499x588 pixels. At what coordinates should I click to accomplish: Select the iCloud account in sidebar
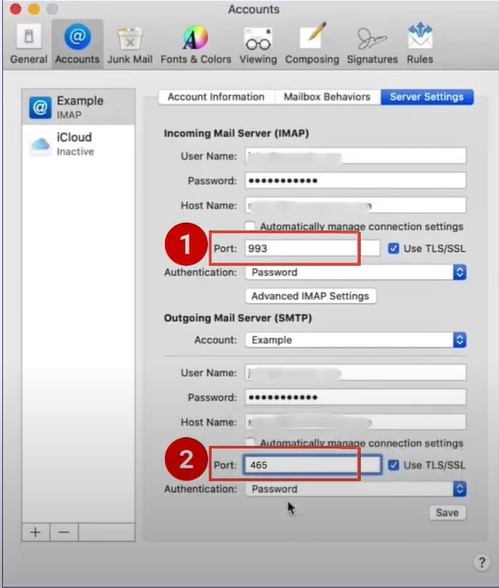78,144
